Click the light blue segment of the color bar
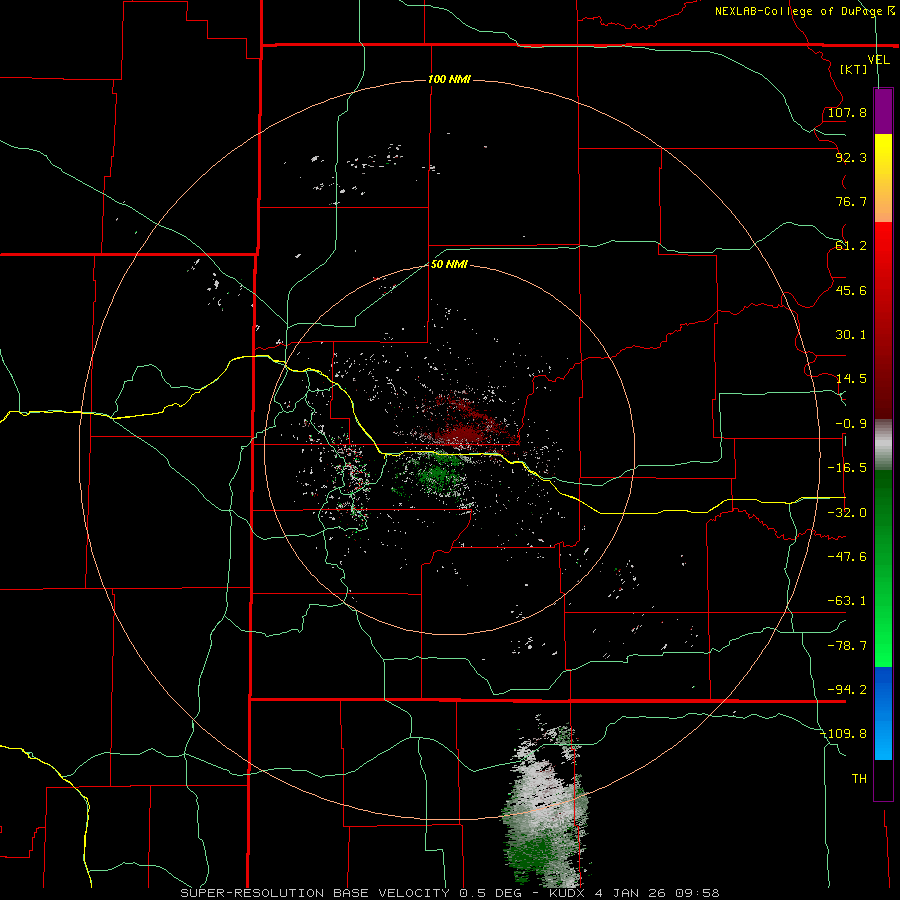 tap(883, 713)
